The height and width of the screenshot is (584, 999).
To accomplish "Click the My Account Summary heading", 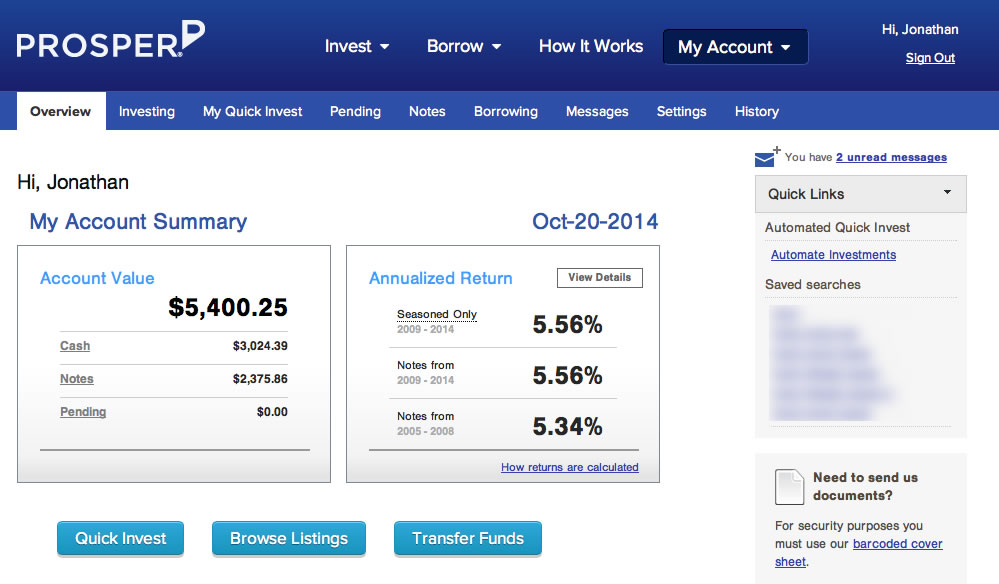I will [x=138, y=222].
